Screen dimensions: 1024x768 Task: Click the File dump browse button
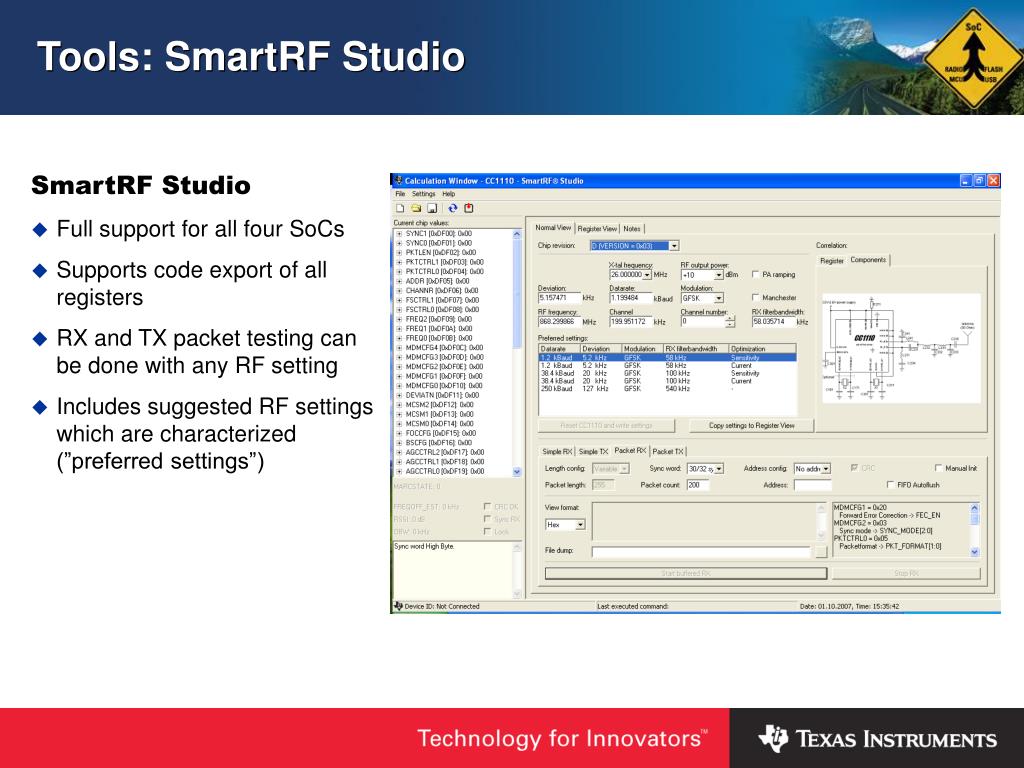coord(821,552)
